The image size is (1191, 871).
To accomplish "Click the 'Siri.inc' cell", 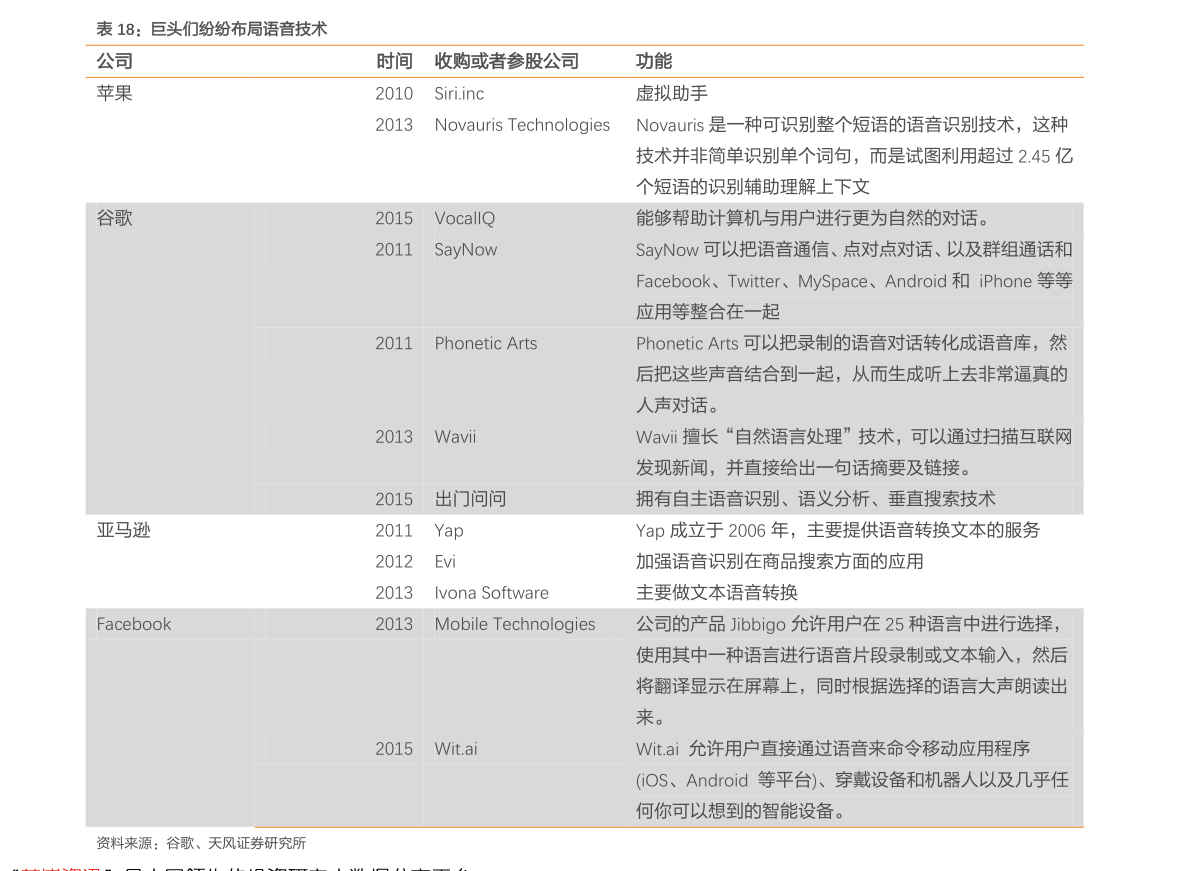I will 459,93.
